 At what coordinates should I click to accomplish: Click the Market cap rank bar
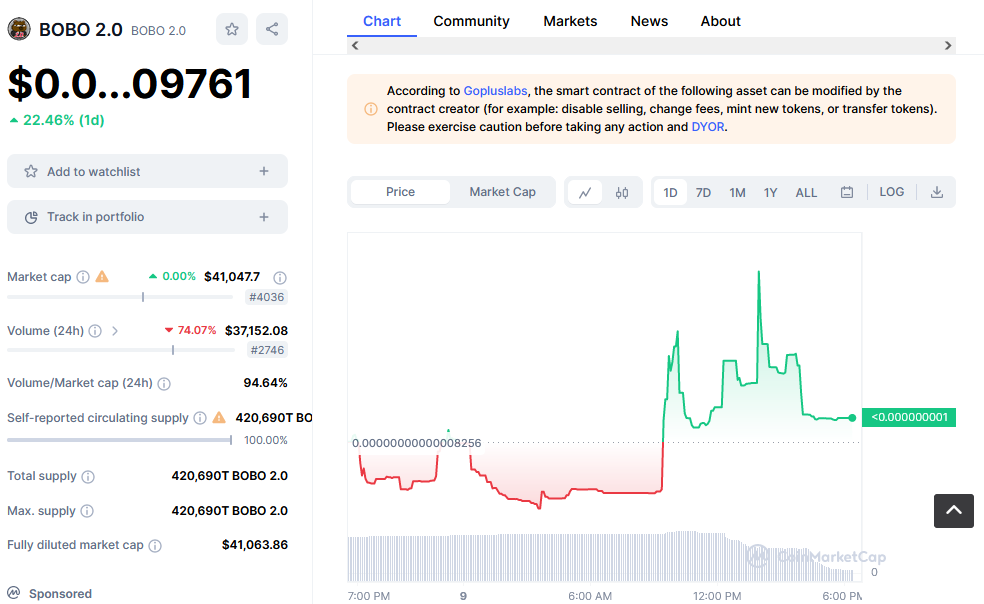tap(121, 297)
